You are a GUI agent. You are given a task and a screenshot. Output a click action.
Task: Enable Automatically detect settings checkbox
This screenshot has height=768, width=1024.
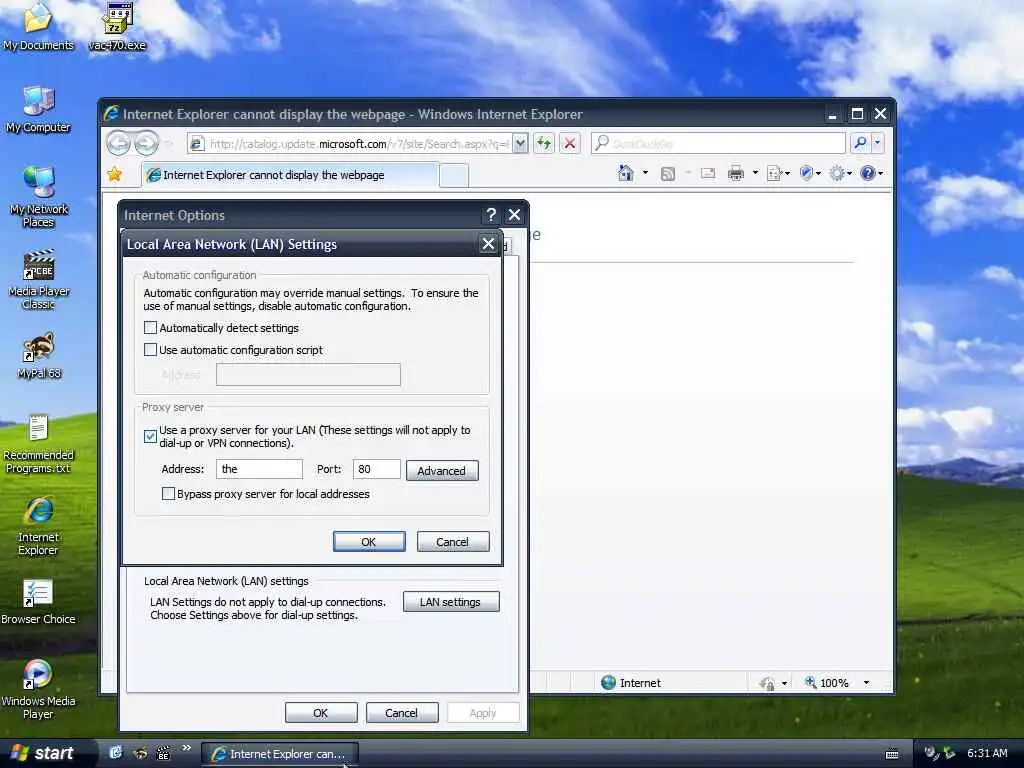click(x=150, y=328)
